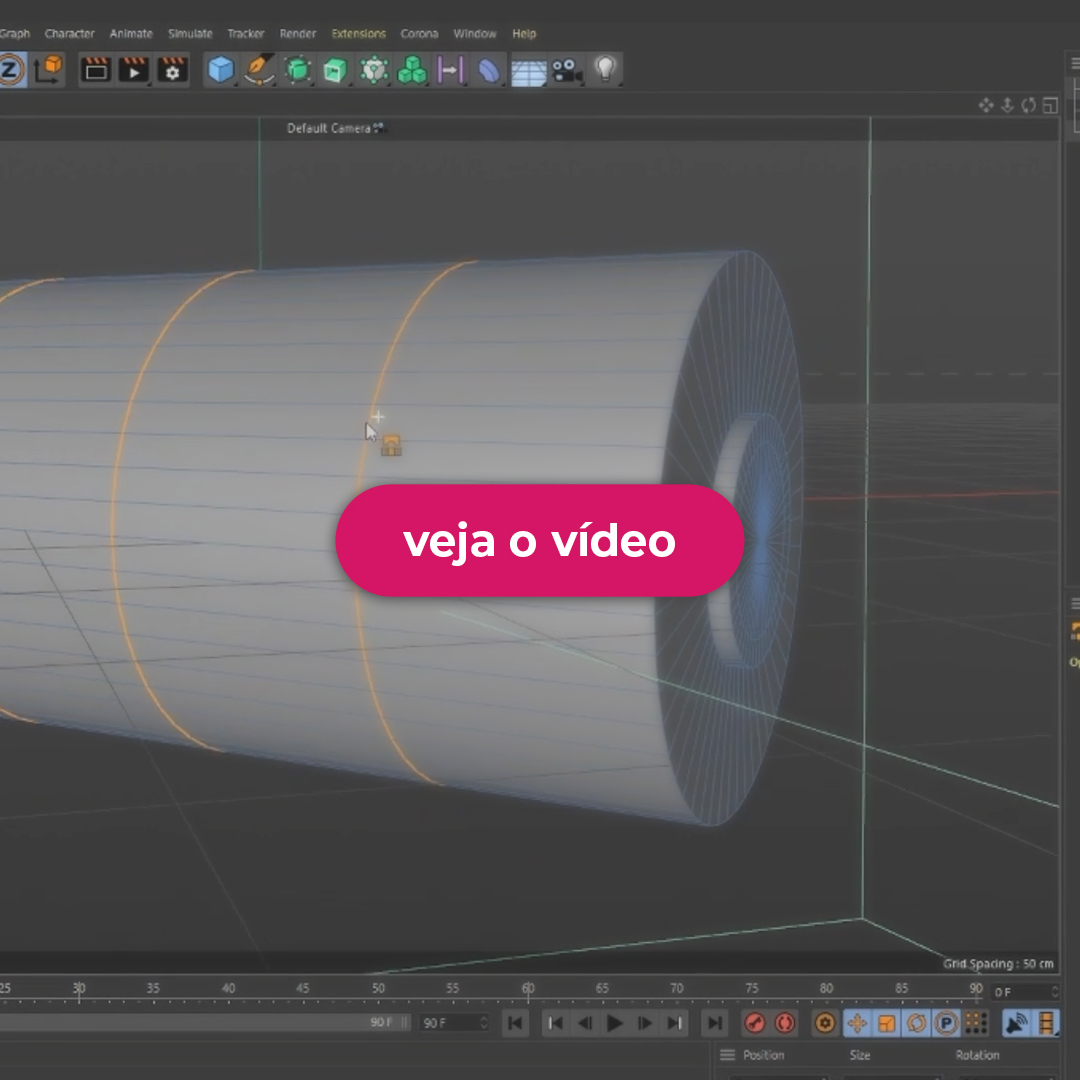The height and width of the screenshot is (1080, 1080).
Task: Click frame 60 on the timeline ruler
Action: (x=528, y=990)
